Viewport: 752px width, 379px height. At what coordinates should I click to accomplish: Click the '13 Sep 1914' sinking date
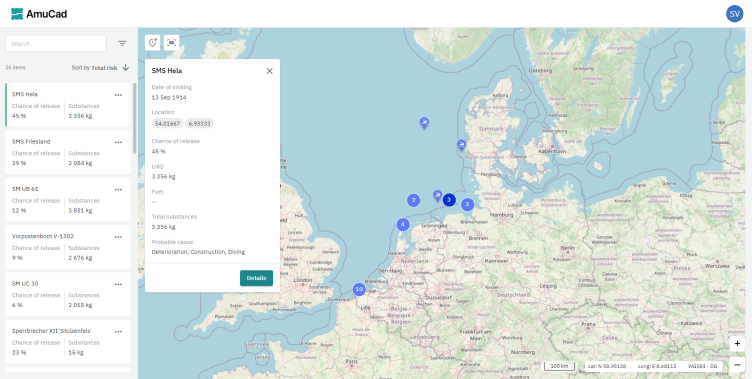pos(169,97)
